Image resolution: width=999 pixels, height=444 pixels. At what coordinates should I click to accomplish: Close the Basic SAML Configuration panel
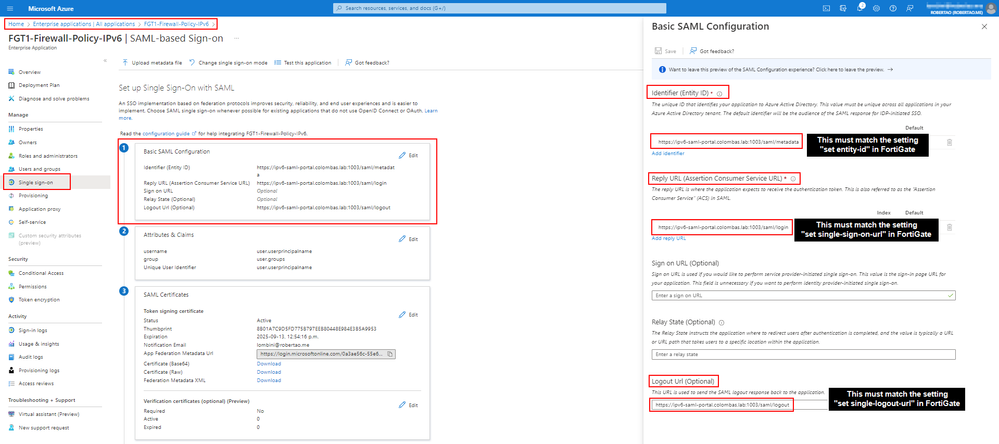985,27
